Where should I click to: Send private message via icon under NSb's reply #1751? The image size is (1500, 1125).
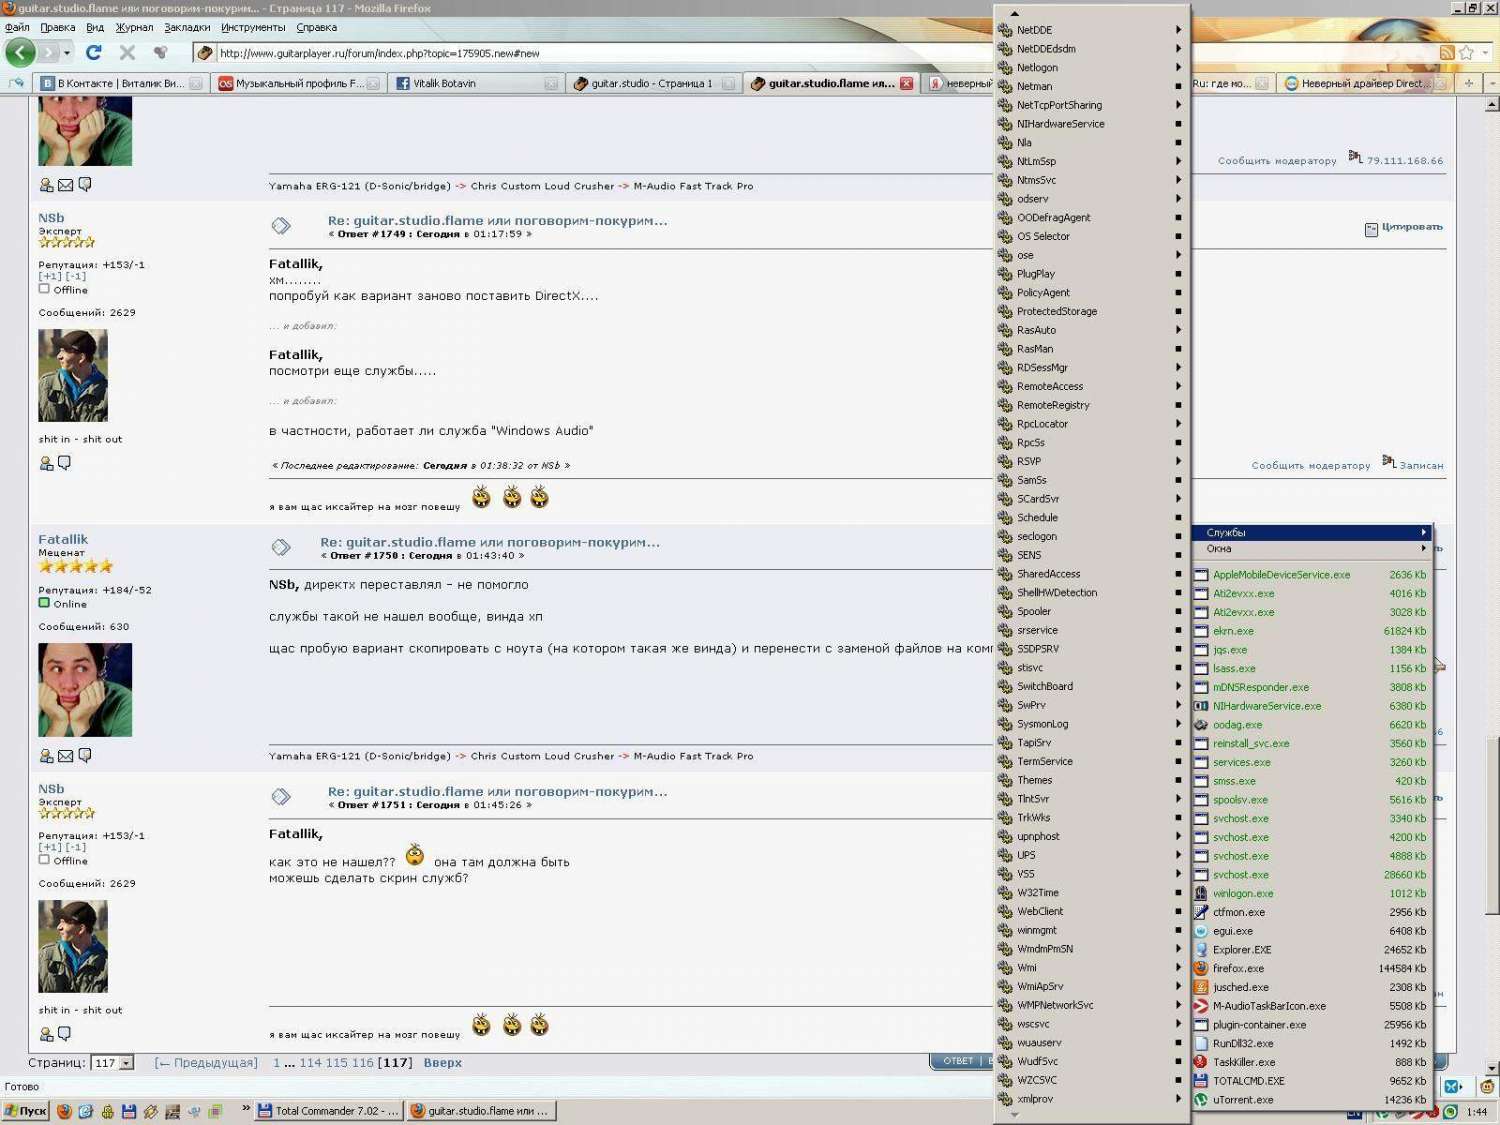pyautogui.click(x=64, y=1033)
